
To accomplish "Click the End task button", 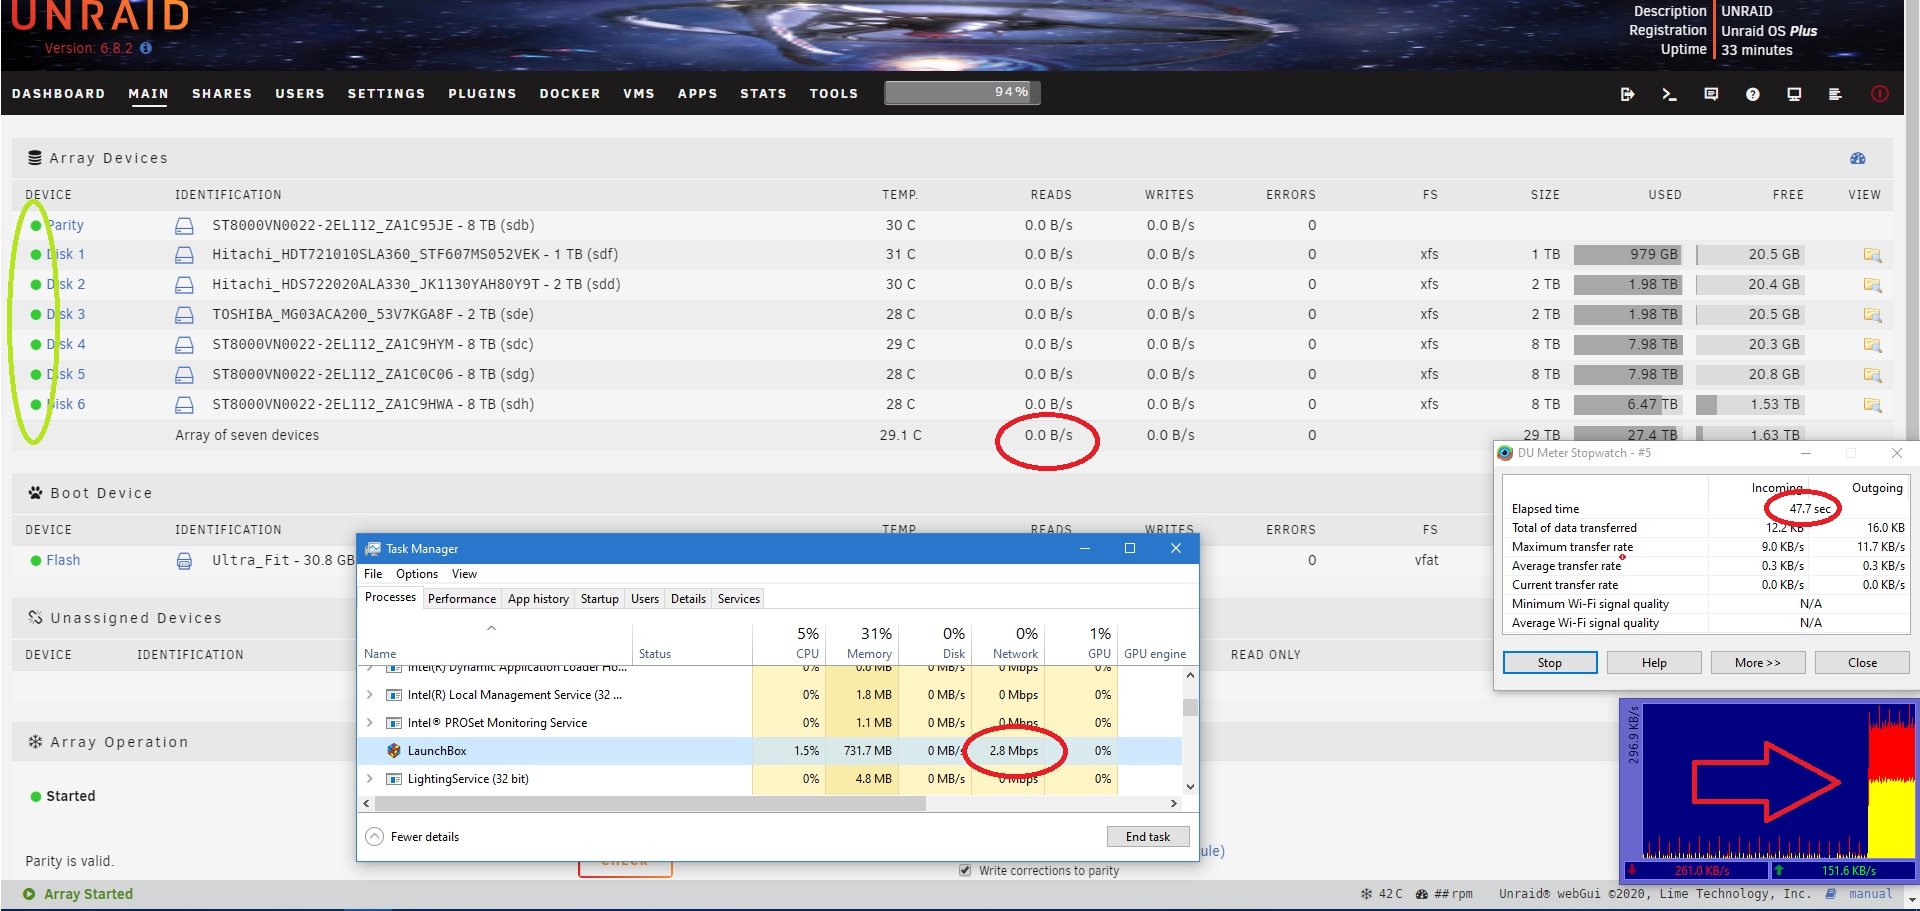I will [1148, 837].
